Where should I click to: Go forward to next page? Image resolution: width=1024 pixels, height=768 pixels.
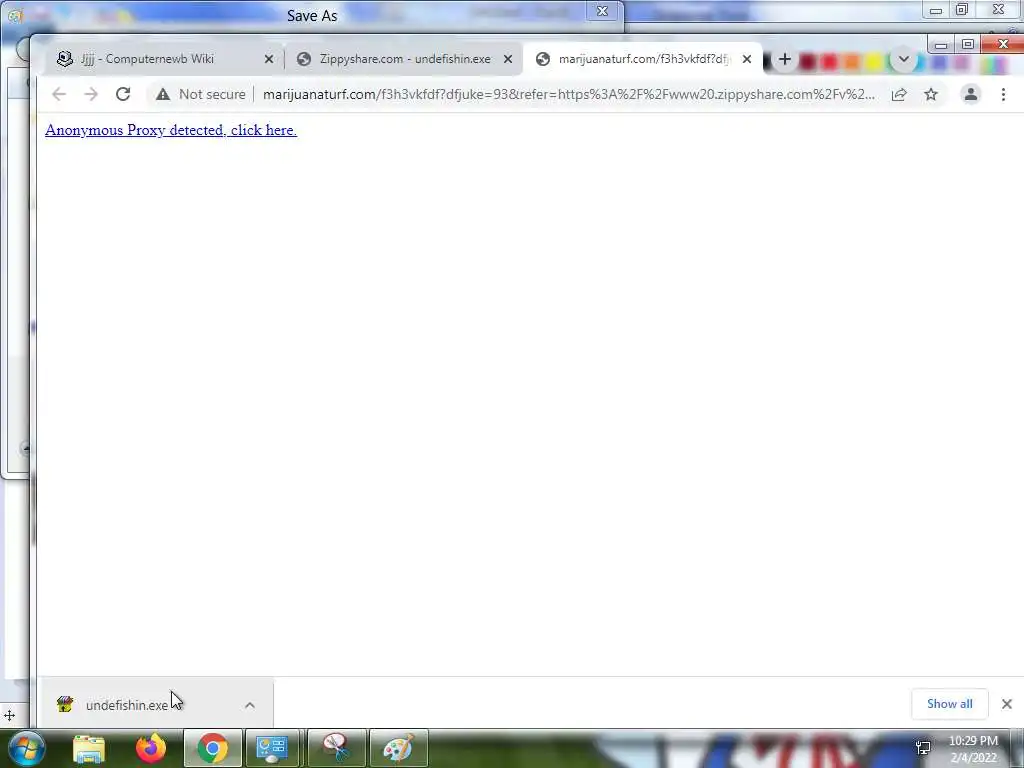coord(91,95)
